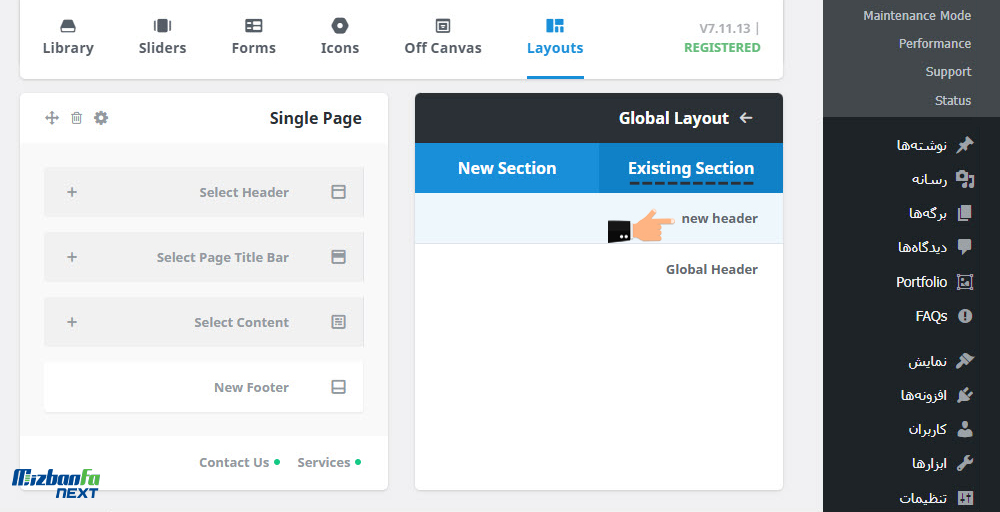Click the pushpin icon beside نوشته‌ها
This screenshot has height=512, width=1000.
click(965, 145)
